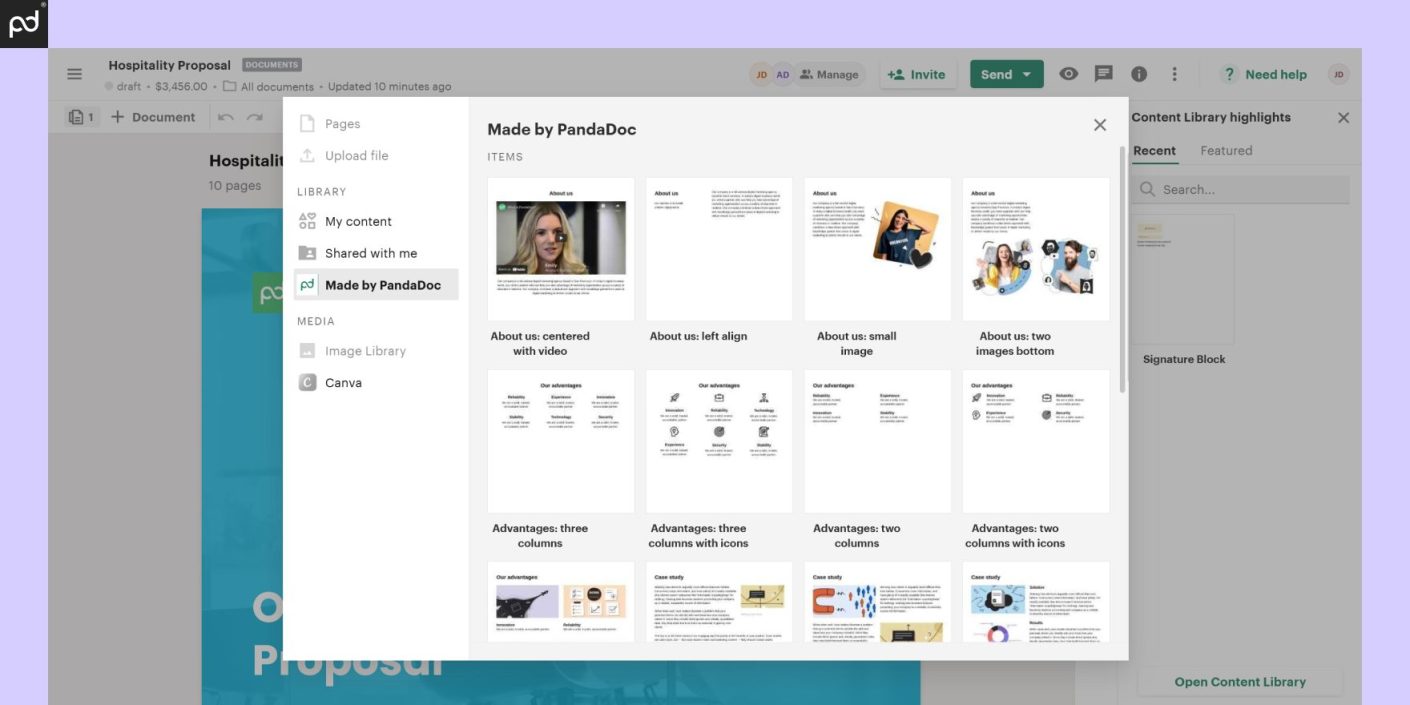Image resolution: width=1410 pixels, height=705 pixels.
Task: Open Canva from the media list
Action: [x=343, y=383]
